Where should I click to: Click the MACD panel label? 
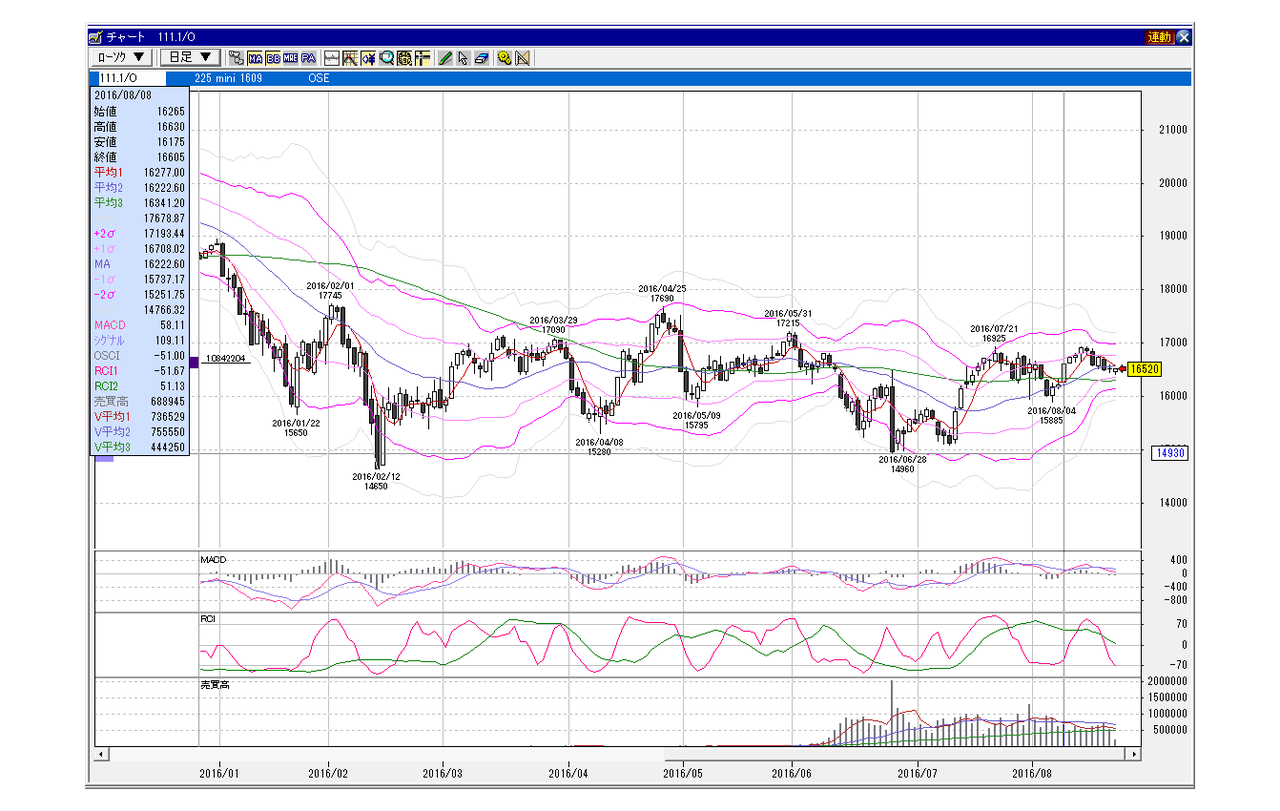coord(213,558)
